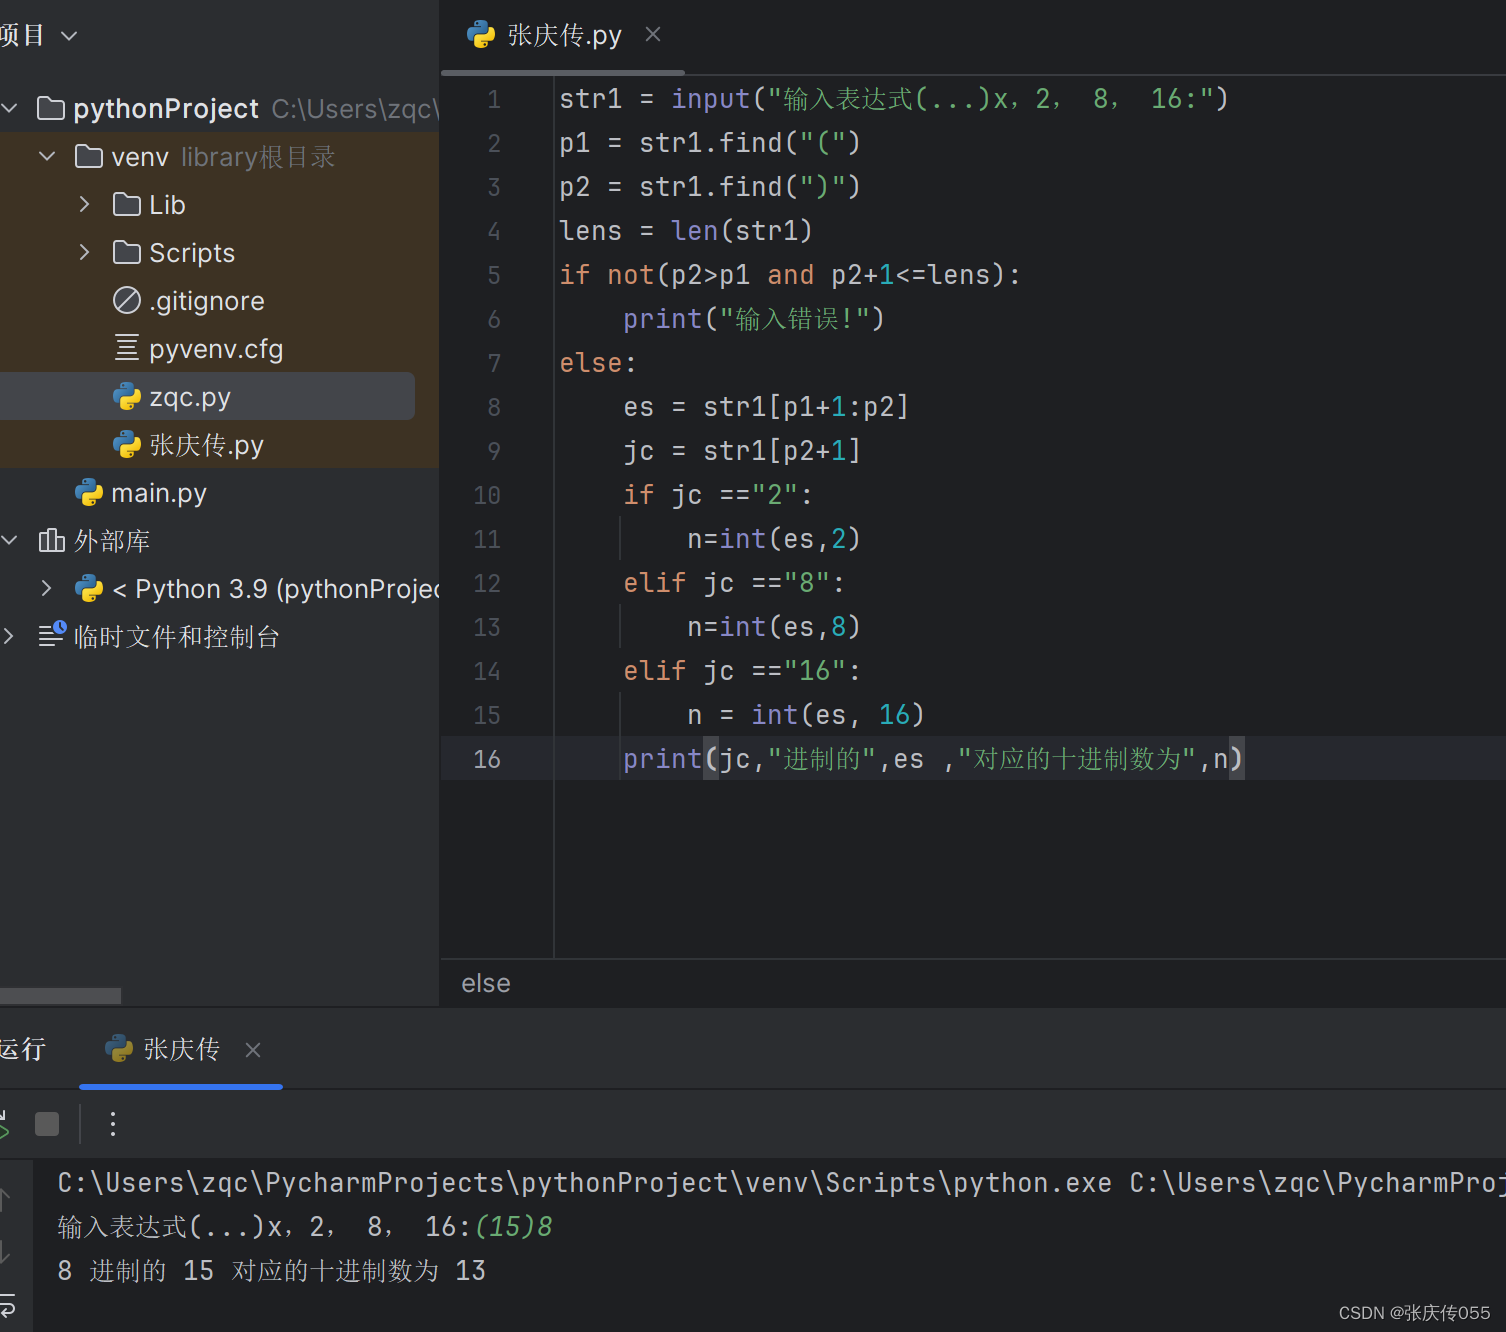
Task: Click the .gitignore ignored-file icon
Action: click(x=127, y=300)
